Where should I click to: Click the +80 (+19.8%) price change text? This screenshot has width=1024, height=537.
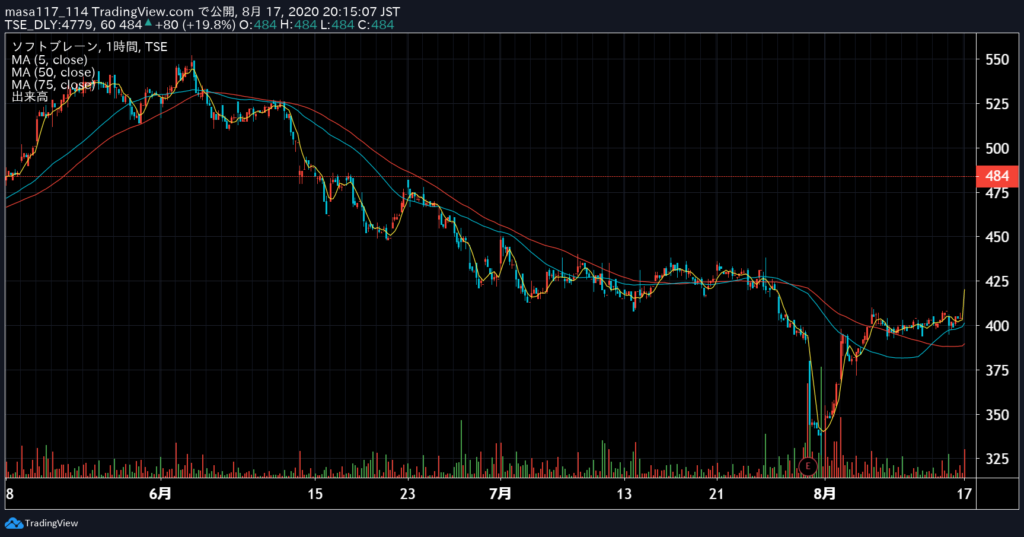(x=195, y=25)
